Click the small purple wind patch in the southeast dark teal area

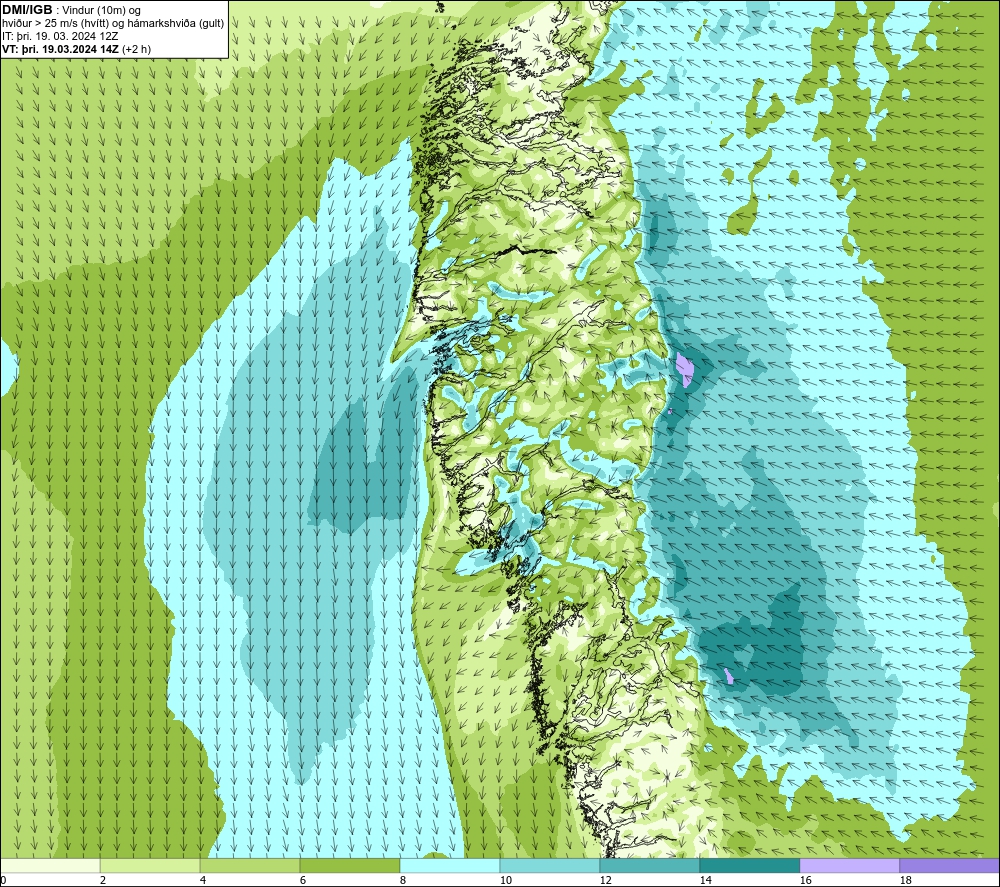pos(729,676)
